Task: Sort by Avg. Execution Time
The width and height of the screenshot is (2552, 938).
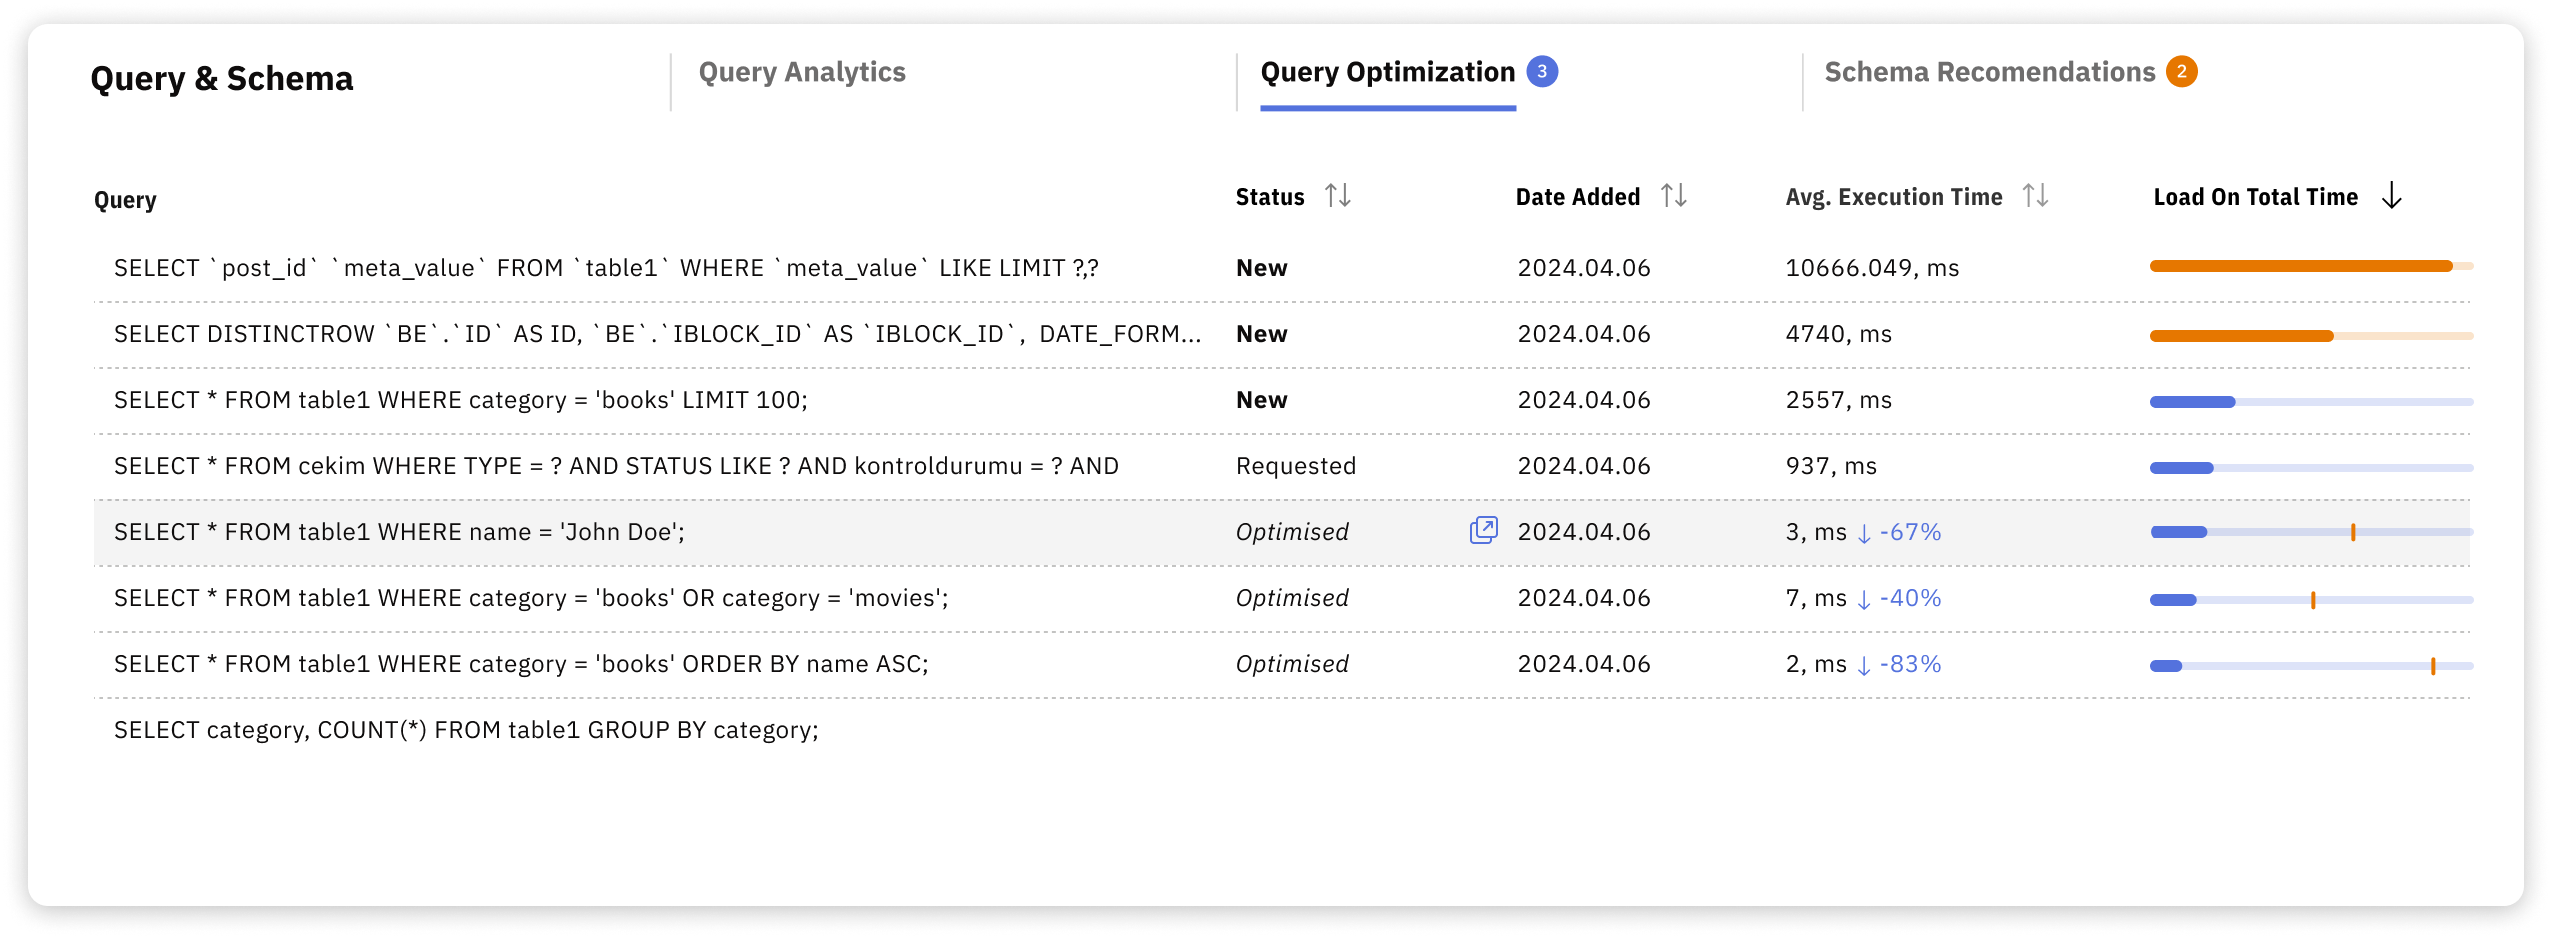Action: [x=2035, y=196]
